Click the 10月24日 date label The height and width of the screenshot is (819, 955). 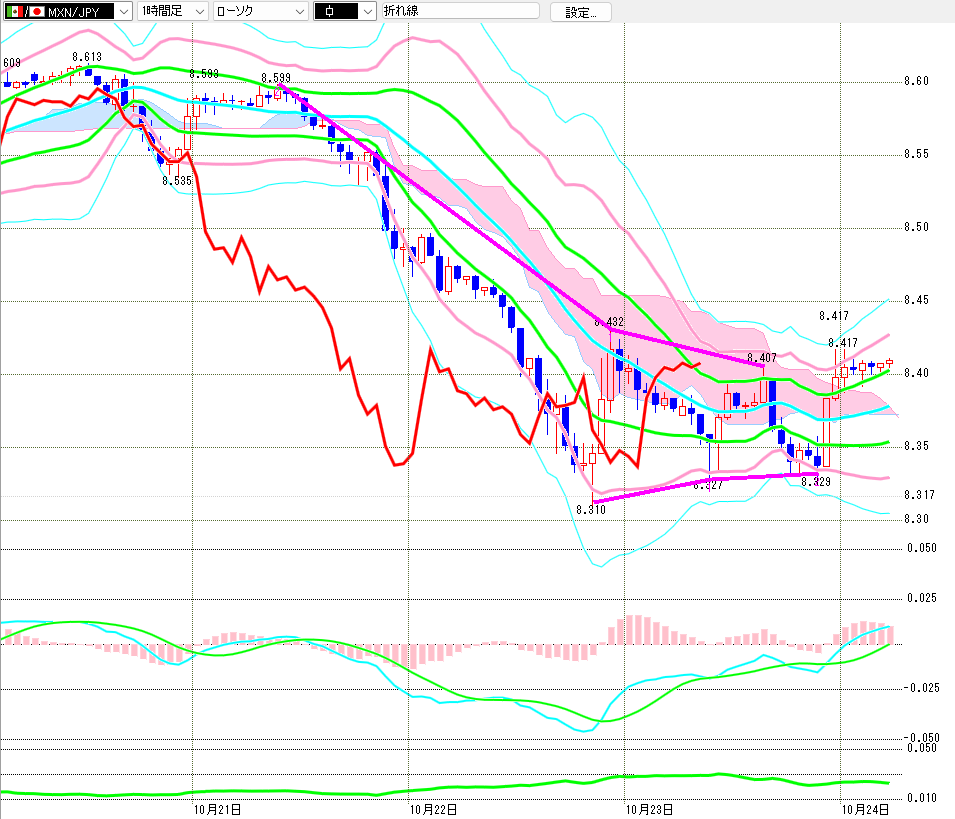(865, 809)
